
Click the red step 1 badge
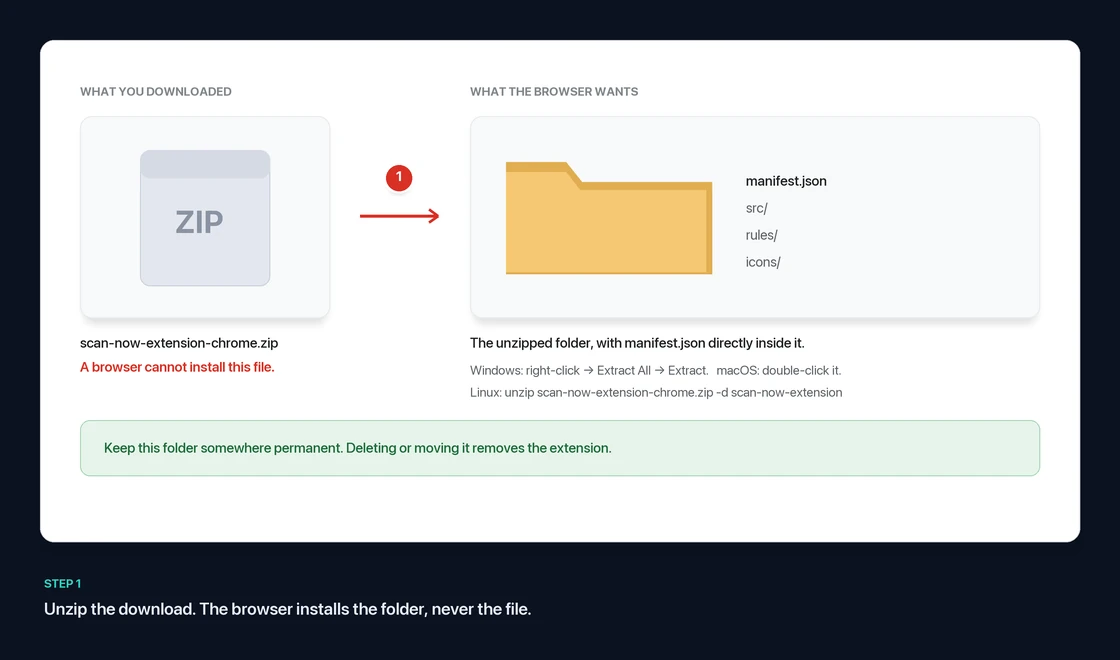click(399, 178)
